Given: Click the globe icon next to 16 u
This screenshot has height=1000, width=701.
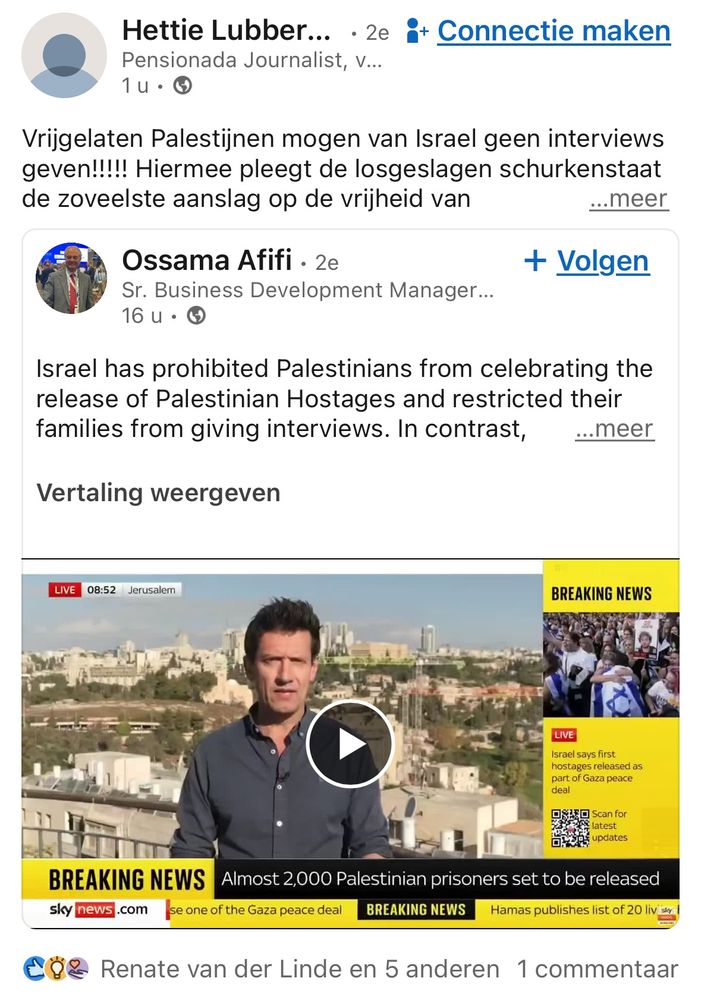Looking at the screenshot, I should (x=196, y=315).
